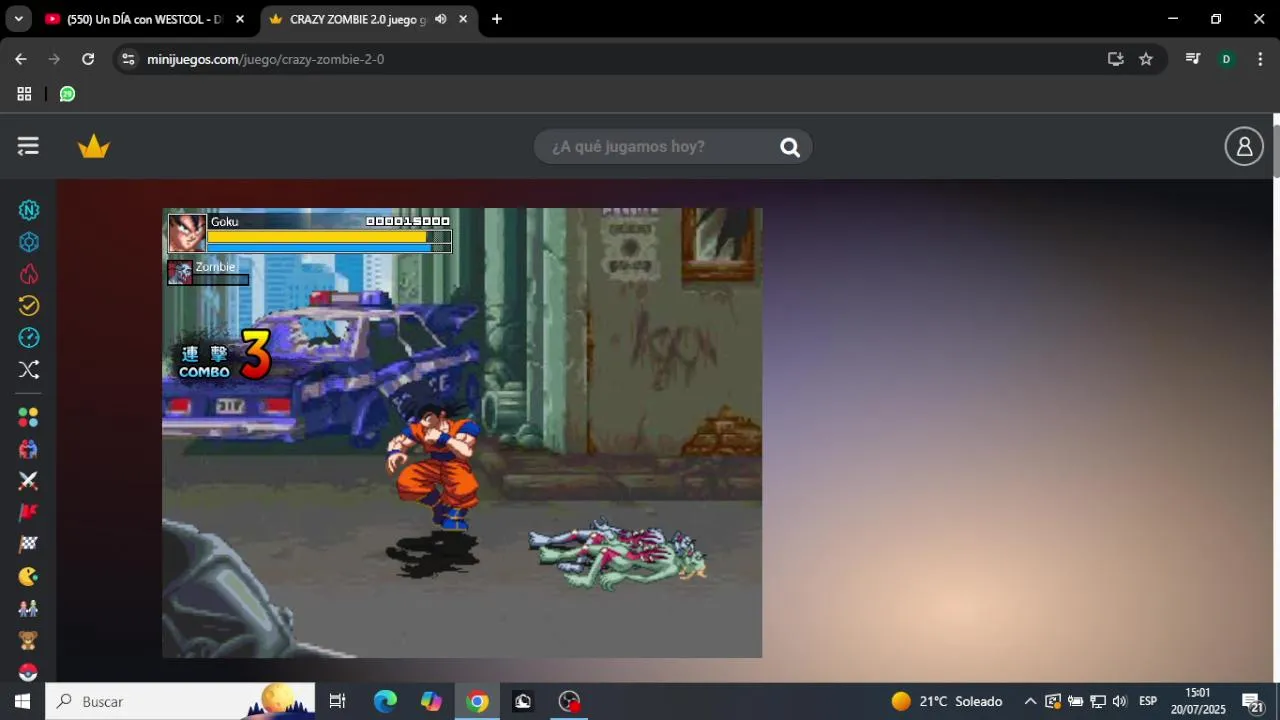Open the boxing gloves fighting category
The image size is (1280, 720).
point(29,449)
